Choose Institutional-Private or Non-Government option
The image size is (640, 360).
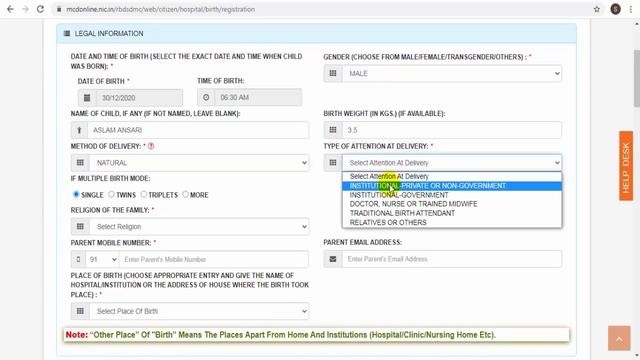[452, 186]
